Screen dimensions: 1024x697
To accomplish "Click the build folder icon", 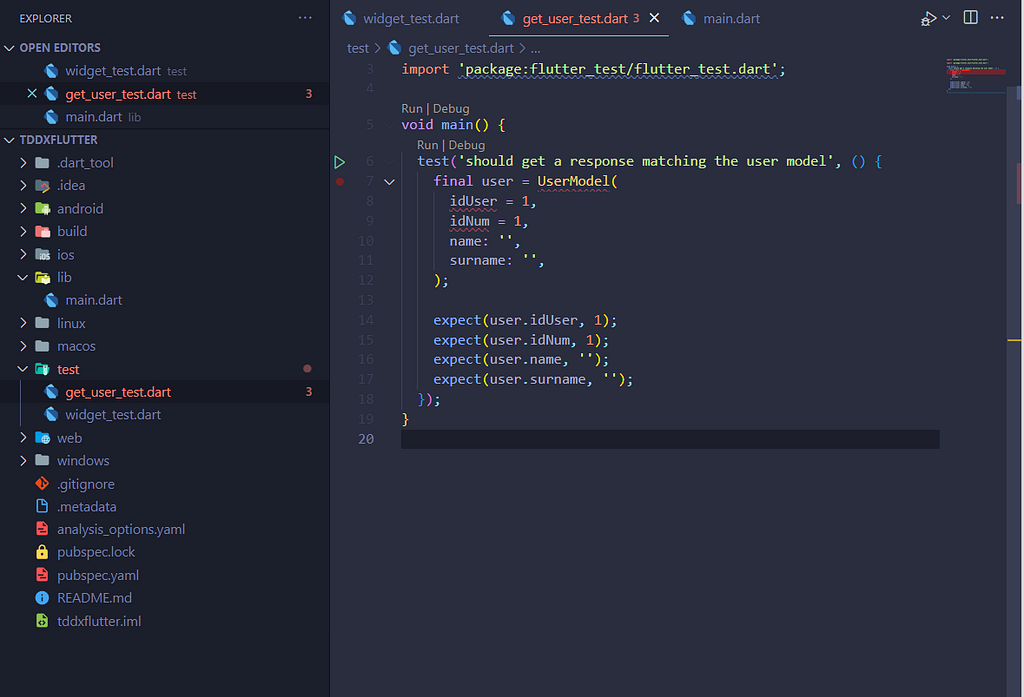I will [x=42, y=231].
